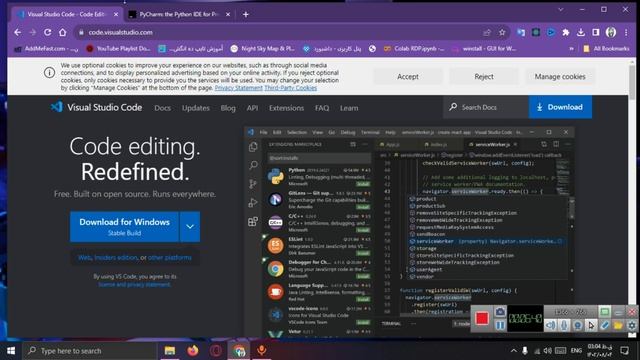The image size is (640, 360).
Task: Open the Chrome three-dot menu
Action: 626,32
